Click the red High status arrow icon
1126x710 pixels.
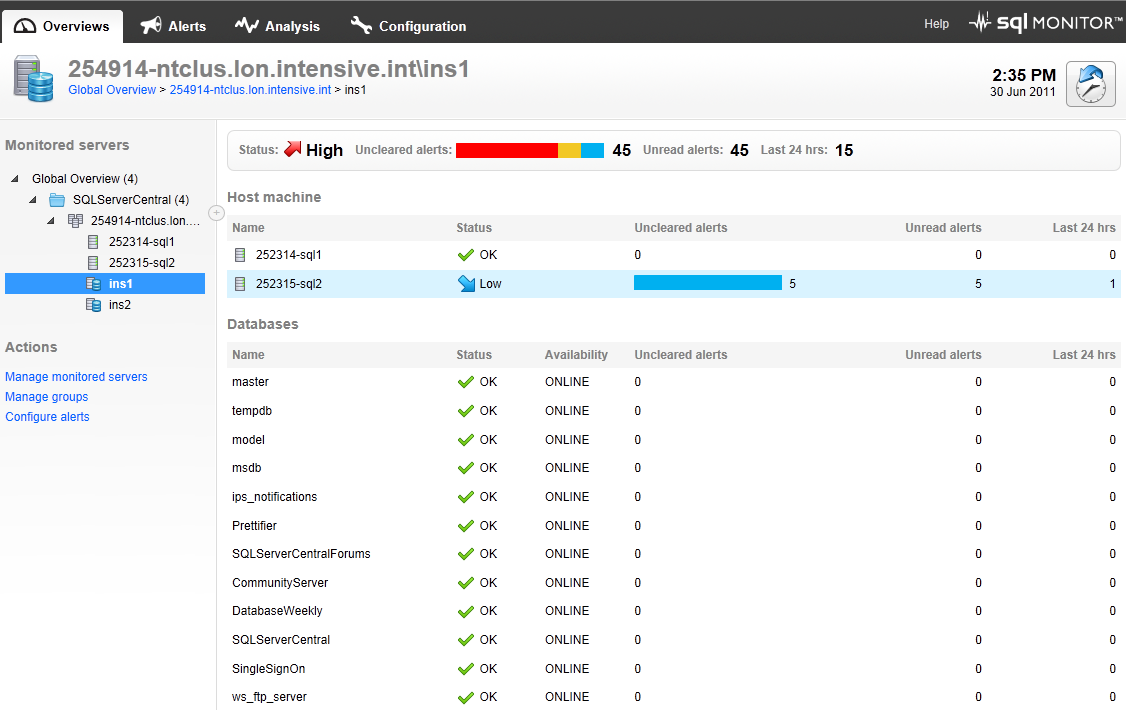[x=292, y=150]
